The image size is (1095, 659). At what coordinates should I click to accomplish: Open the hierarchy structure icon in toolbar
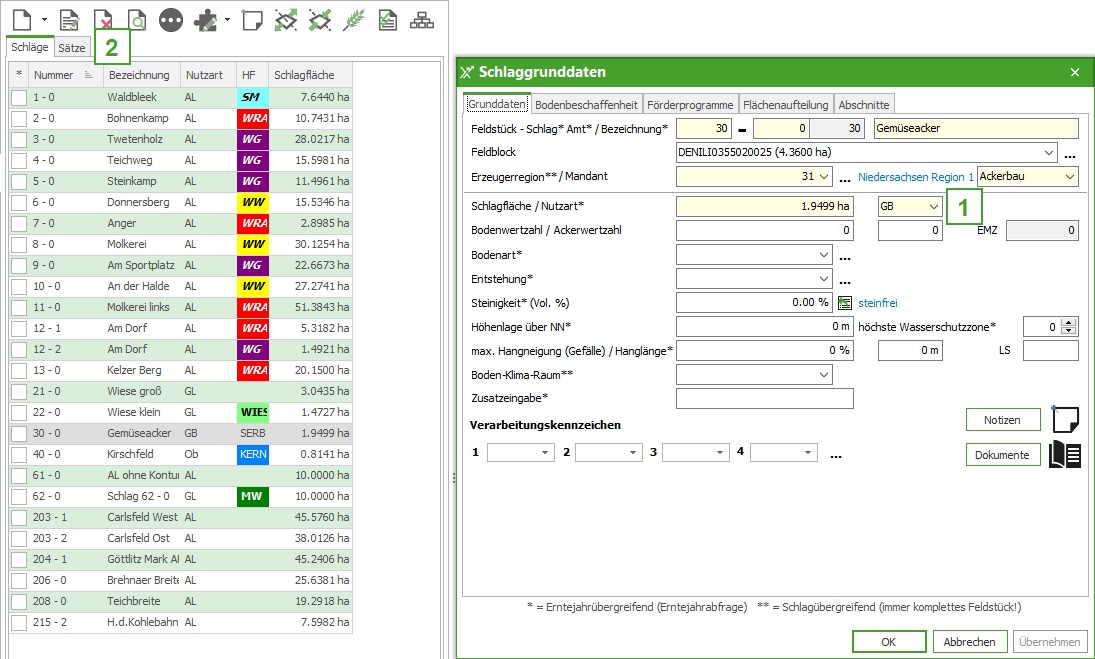point(423,19)
